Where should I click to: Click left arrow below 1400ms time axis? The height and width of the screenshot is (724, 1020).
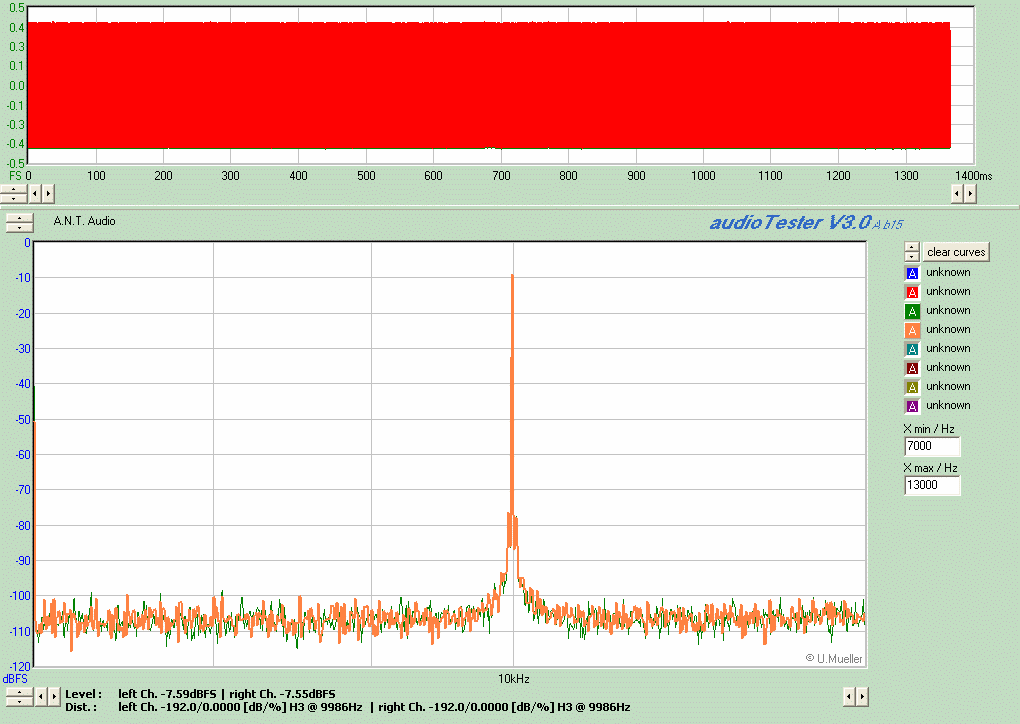point(955,193)
